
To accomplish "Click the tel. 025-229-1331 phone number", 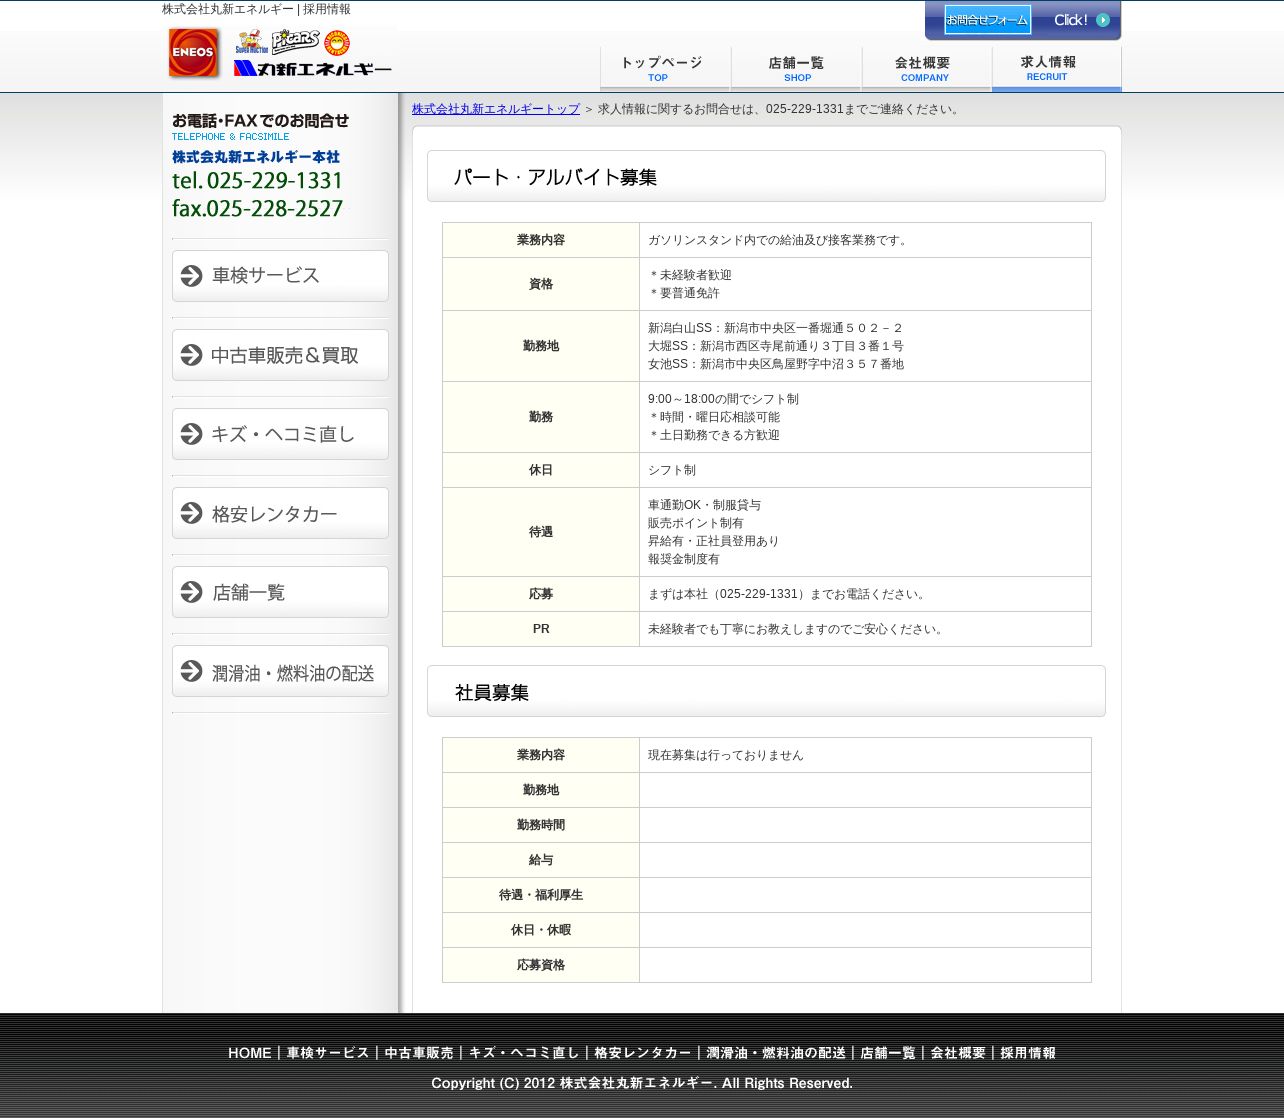I will pos(257,181).
